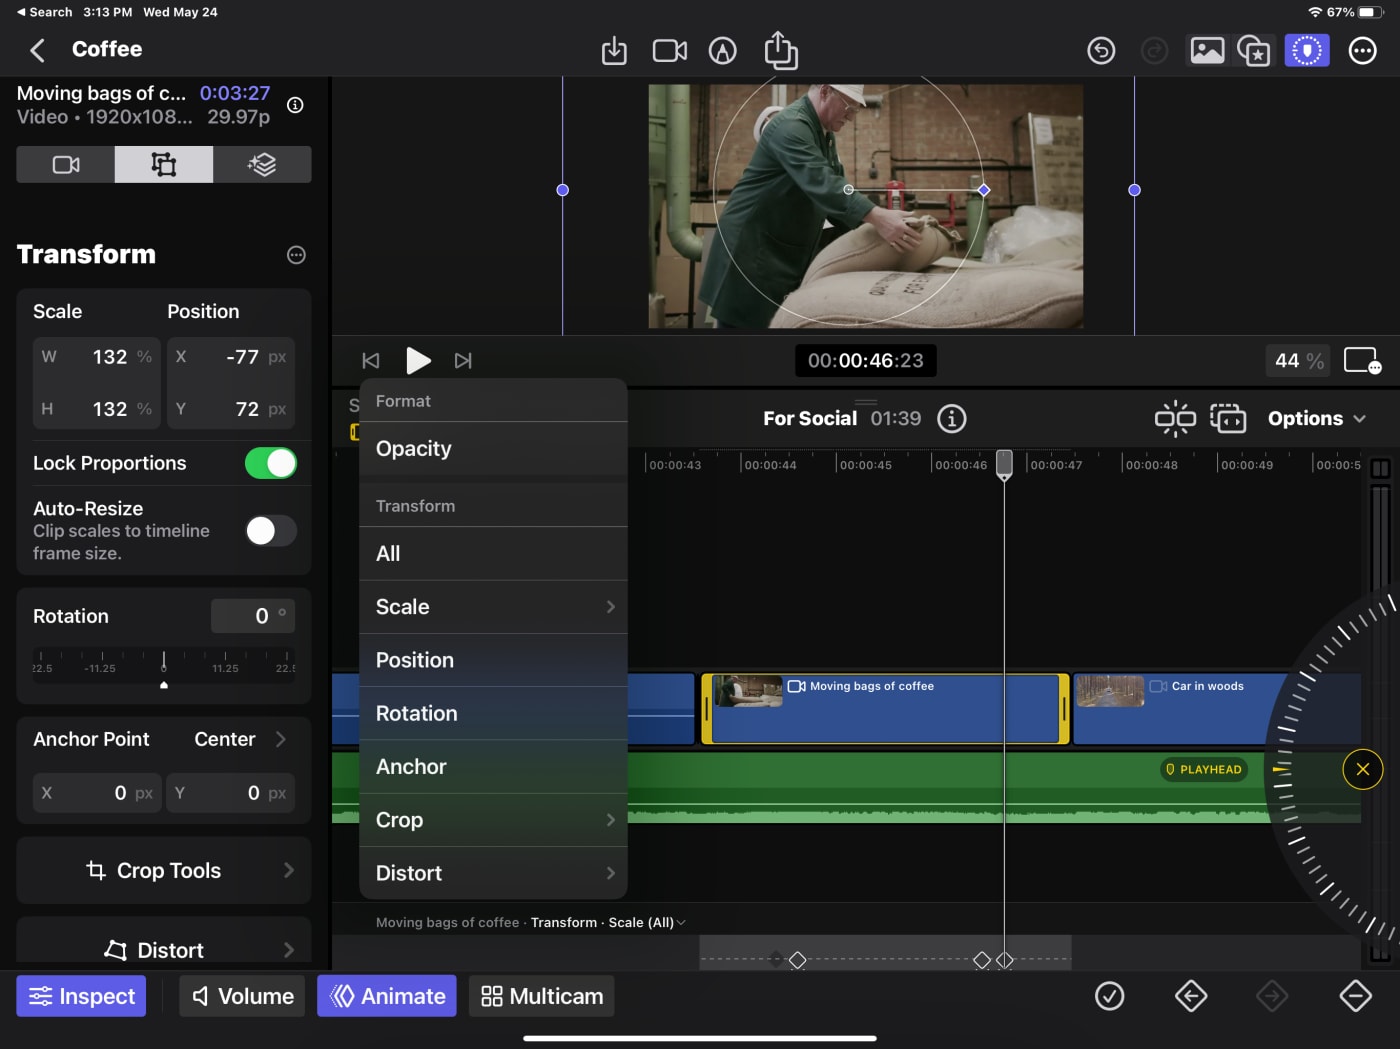Viewport: 1400px width, 1049px height.
Task: Open the Inspect panel button
Action: (81, 996)
